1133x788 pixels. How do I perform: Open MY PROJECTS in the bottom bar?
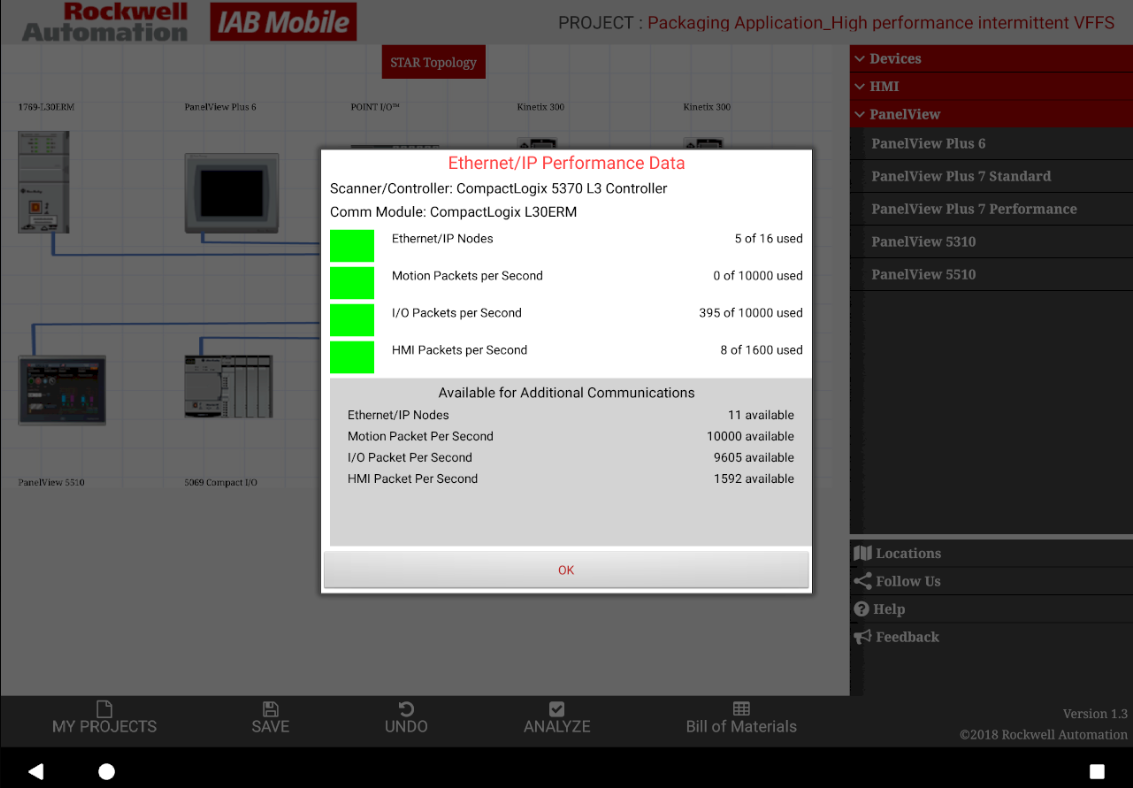tap(104, 718)
